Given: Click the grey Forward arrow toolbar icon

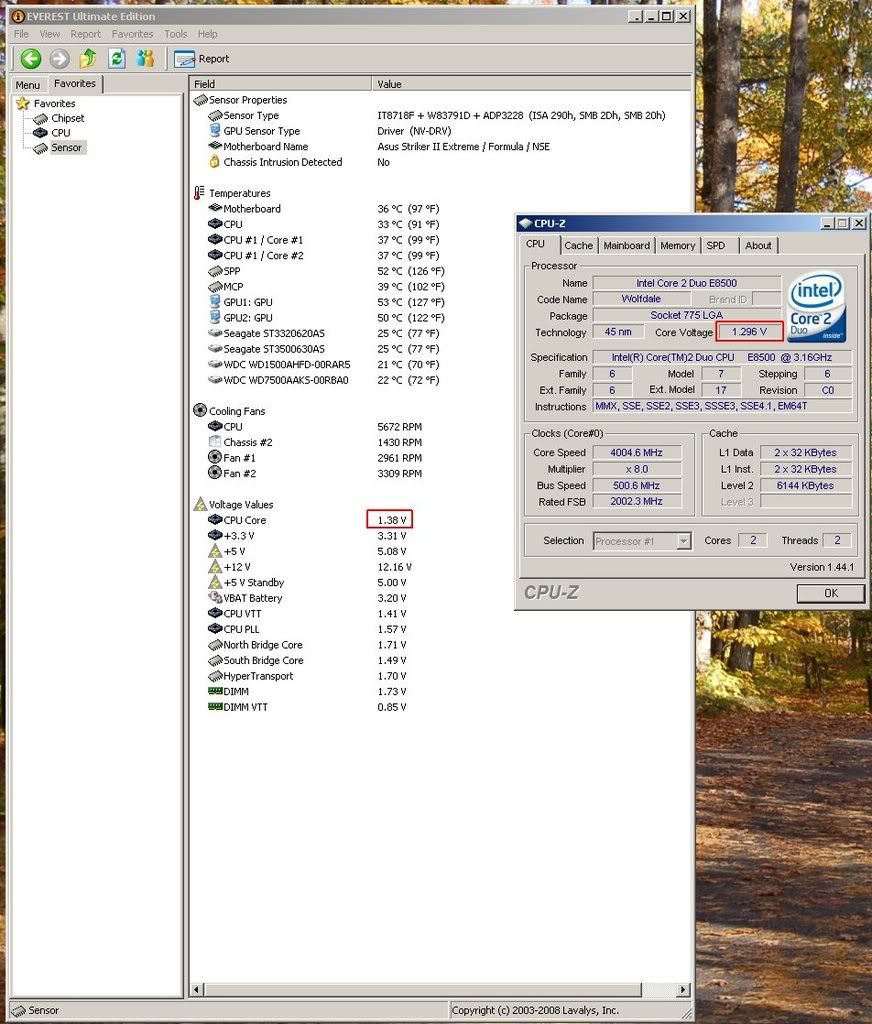Looking at the screenshot, I should tap(59, 59).
